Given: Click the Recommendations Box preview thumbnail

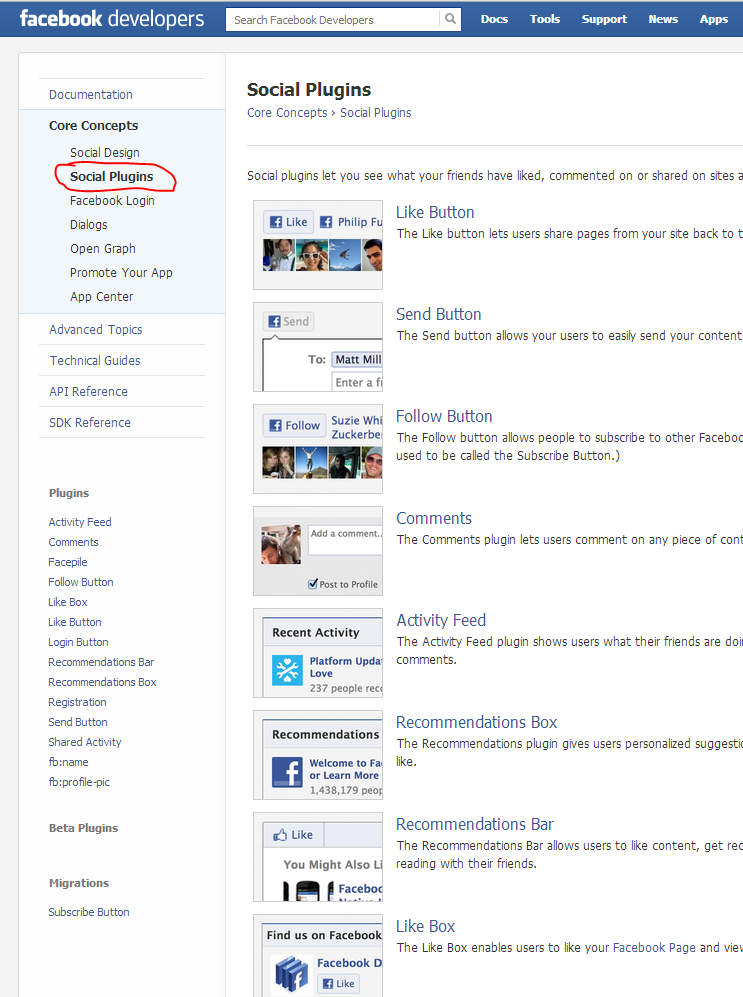Looking at the screenshot, I should point(318,755).
